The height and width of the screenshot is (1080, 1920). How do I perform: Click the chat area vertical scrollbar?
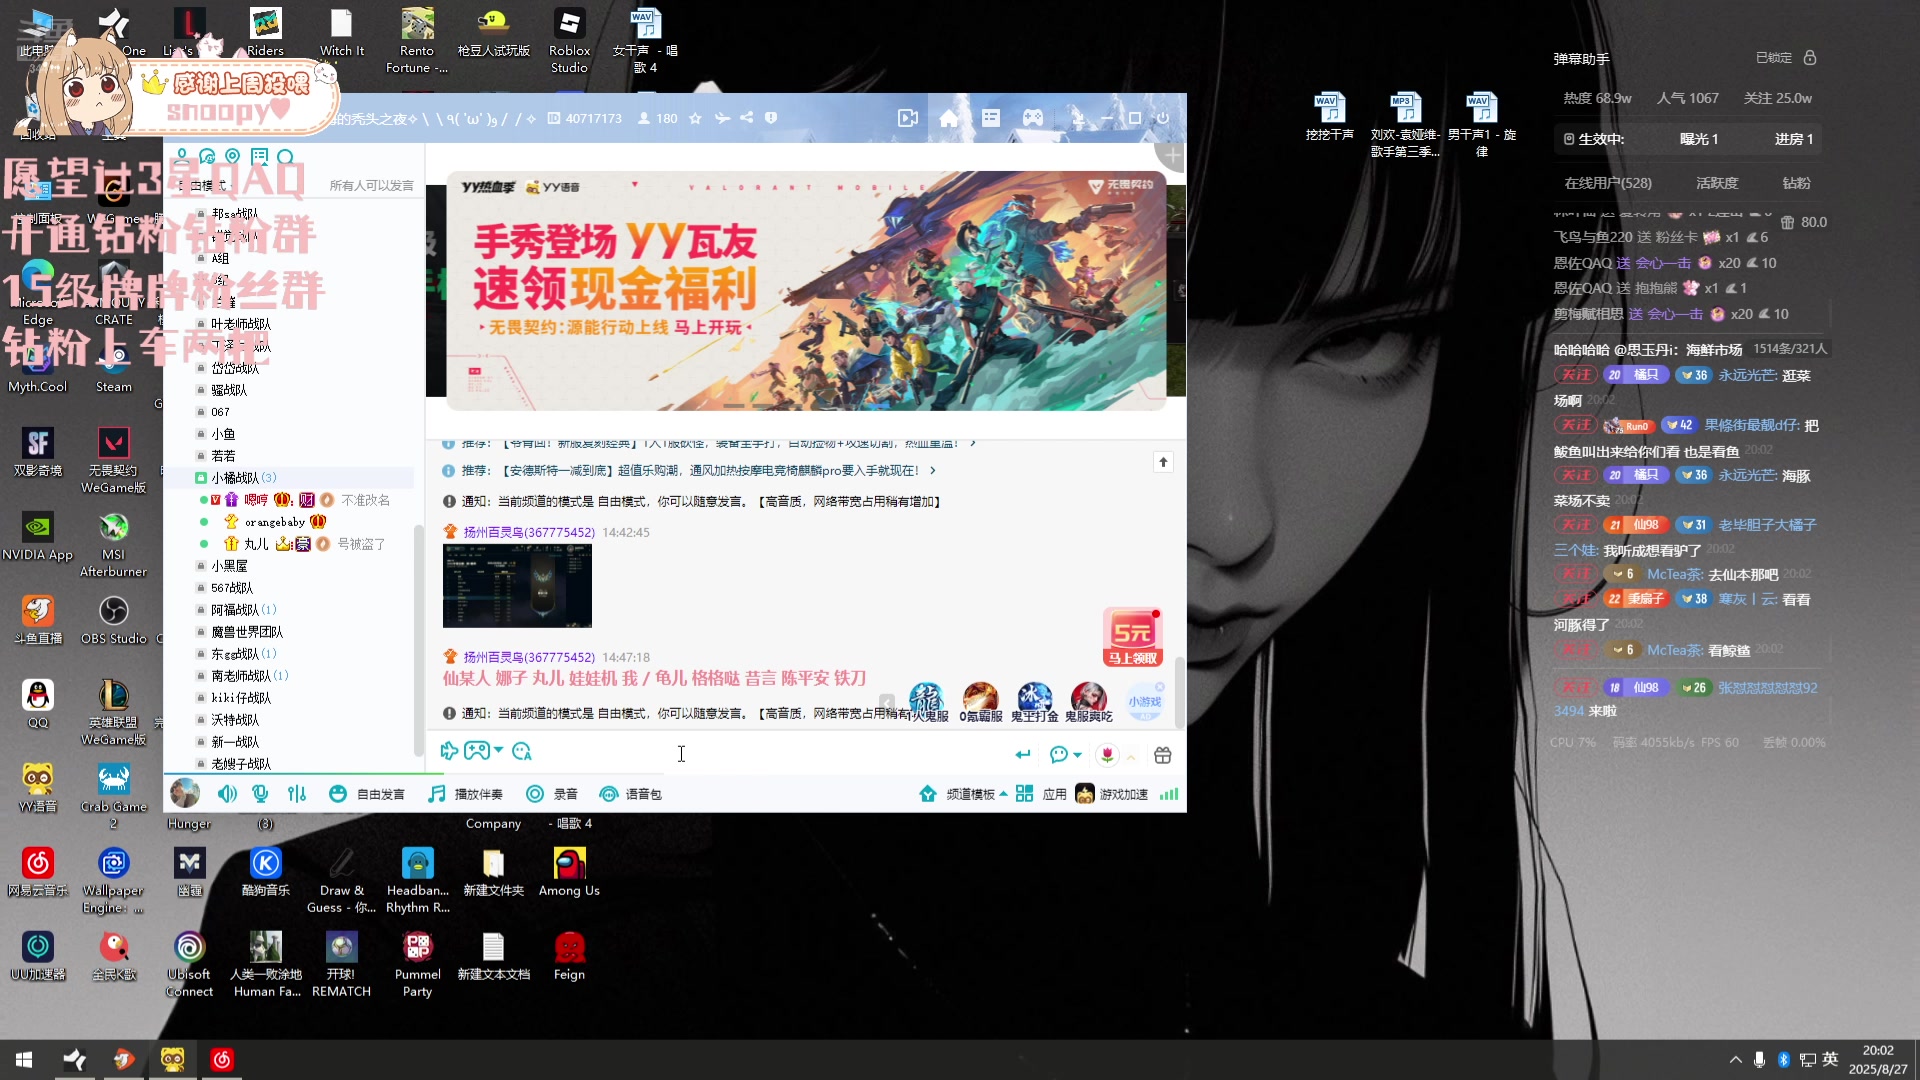click(1180, 692)
